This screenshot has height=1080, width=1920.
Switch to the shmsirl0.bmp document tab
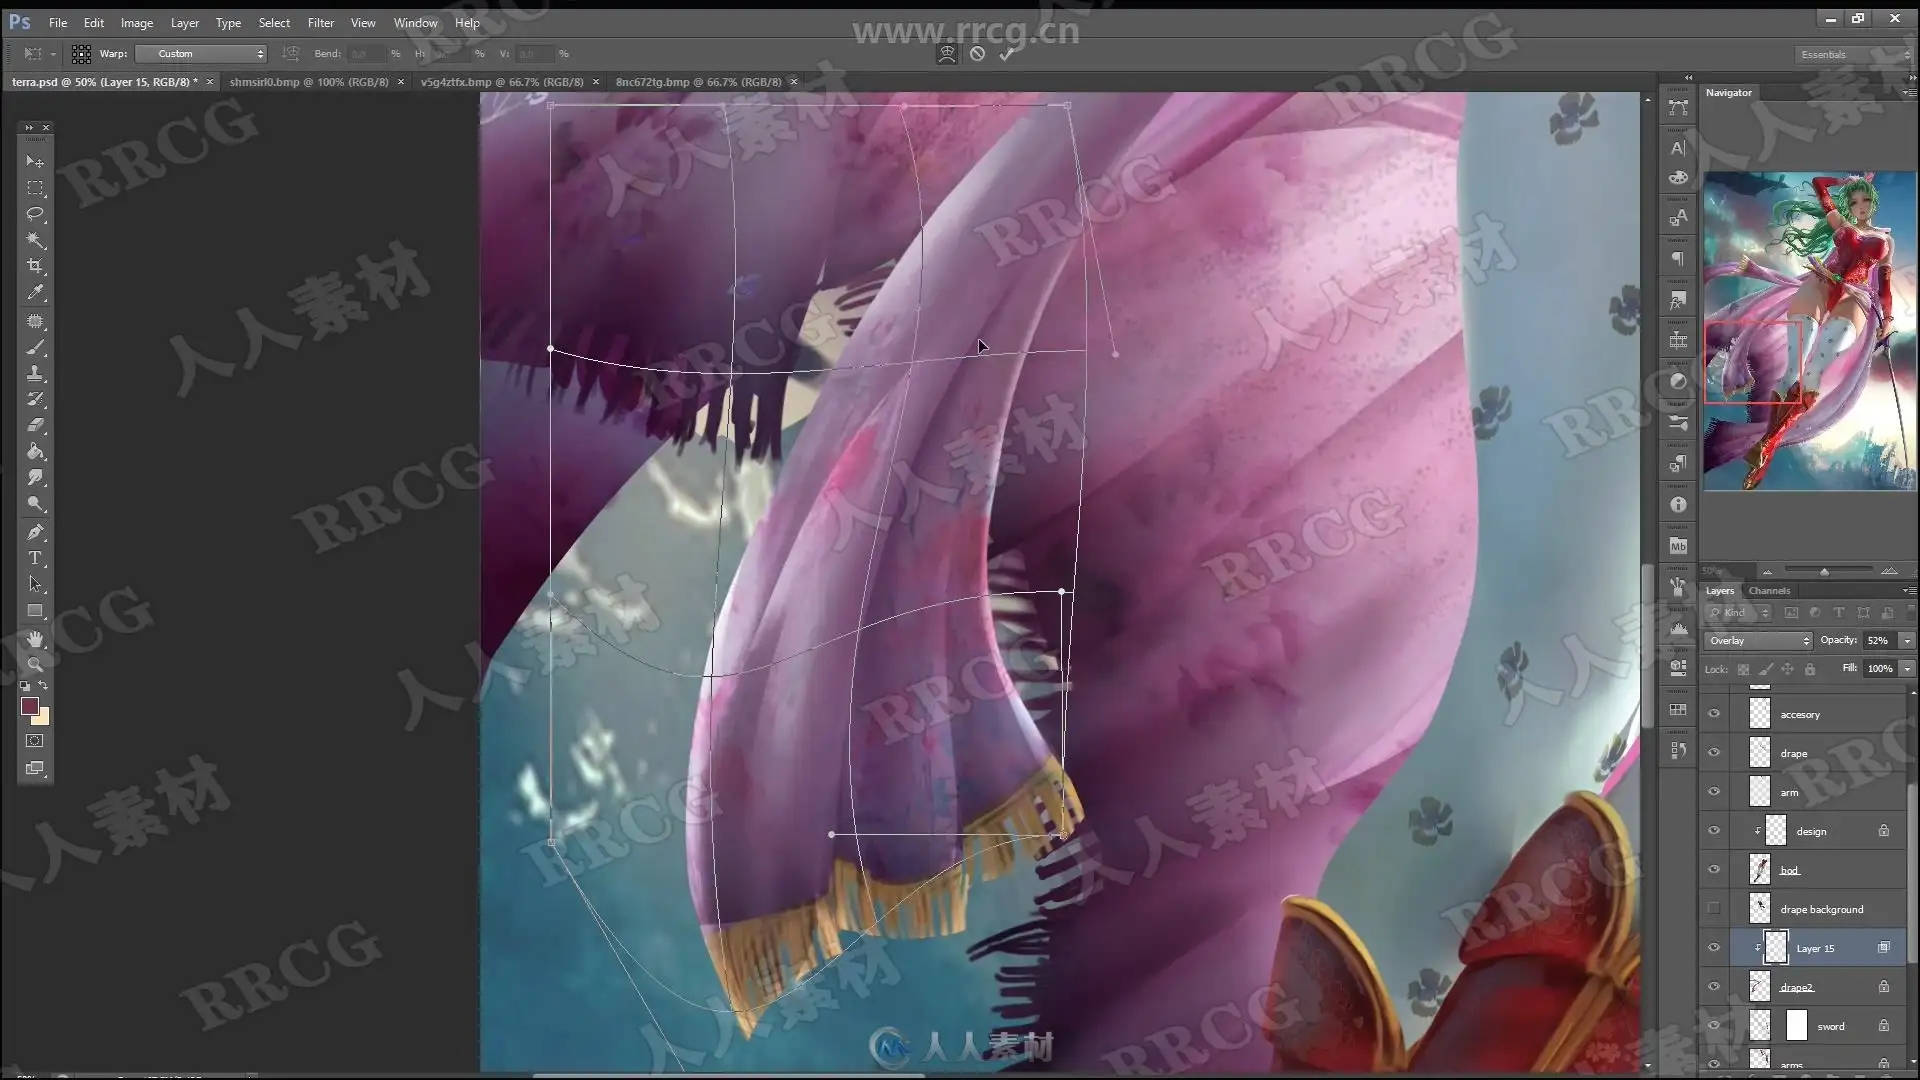pyautogui.click(x=308, y=82)
